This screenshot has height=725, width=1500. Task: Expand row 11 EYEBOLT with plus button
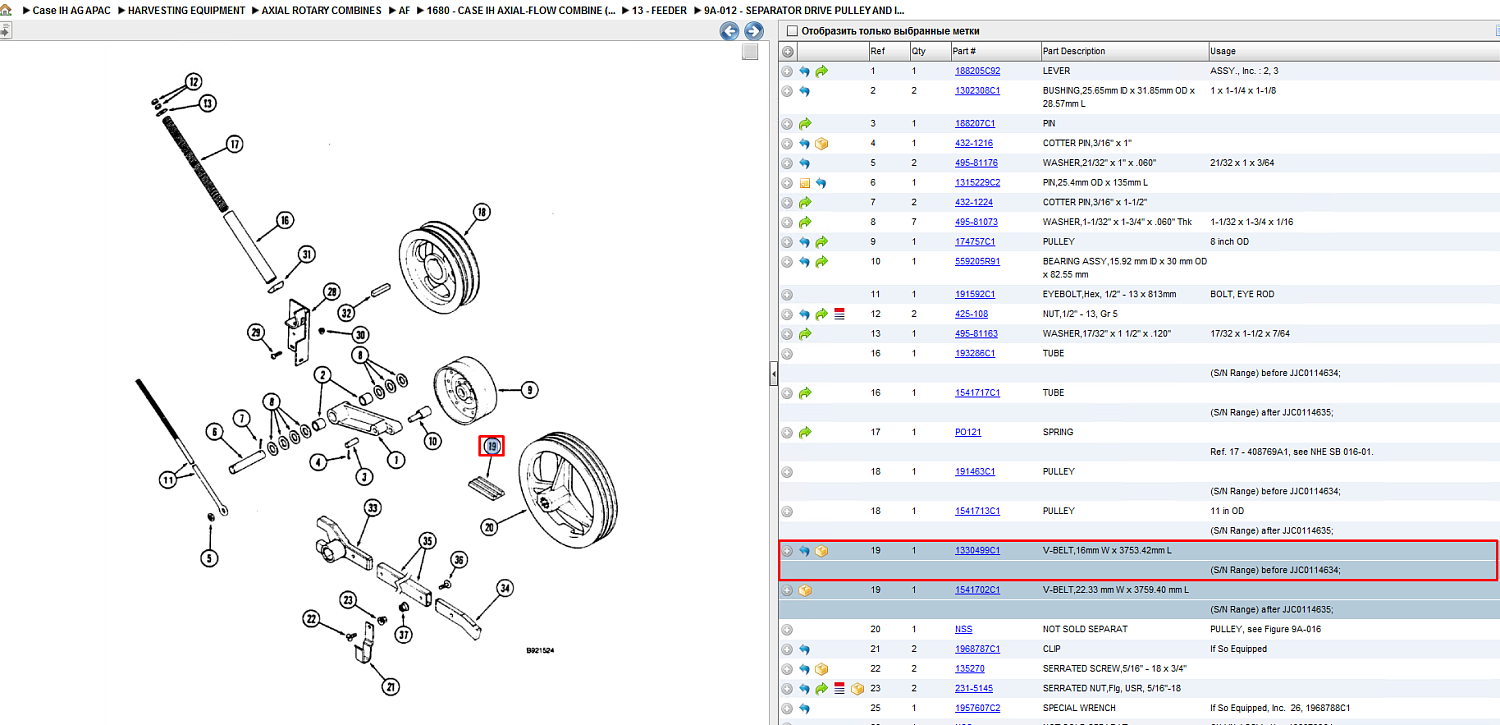click(787, 294)
